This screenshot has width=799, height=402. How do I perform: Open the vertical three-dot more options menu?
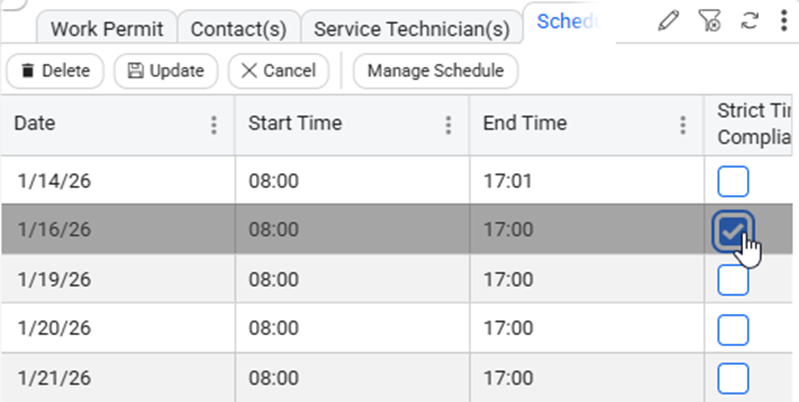[x=783, y=21]
